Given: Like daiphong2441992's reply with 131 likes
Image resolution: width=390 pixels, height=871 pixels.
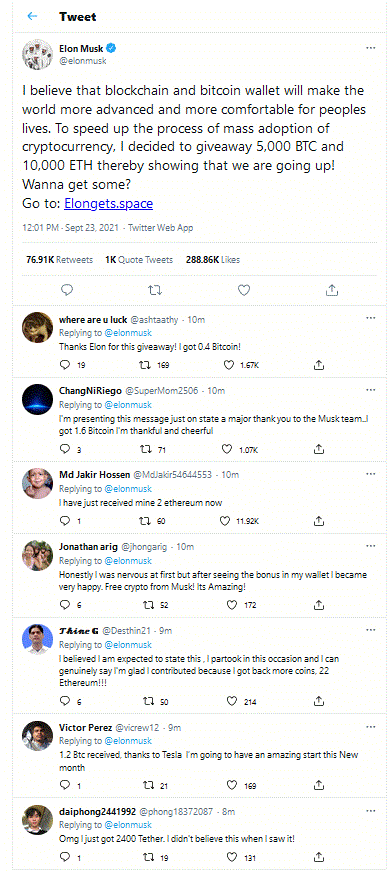Looking at the screenshot, I should point(229,857).
